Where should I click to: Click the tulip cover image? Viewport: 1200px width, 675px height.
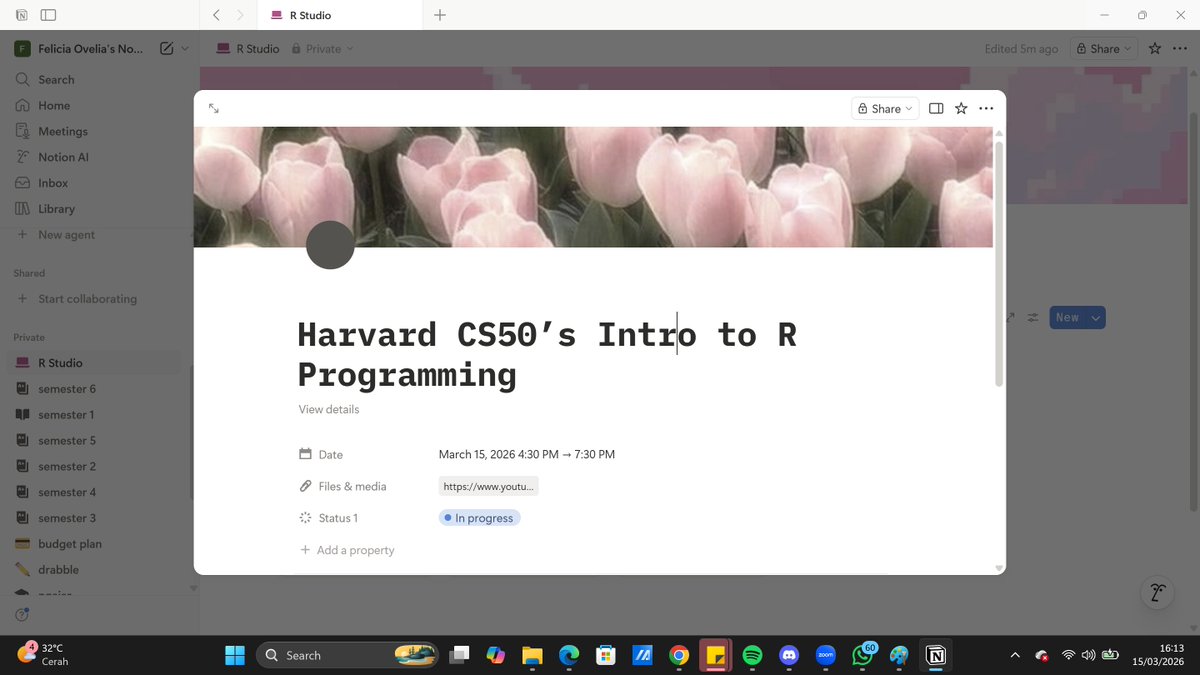pyautogui.click(x=593, y=186)
